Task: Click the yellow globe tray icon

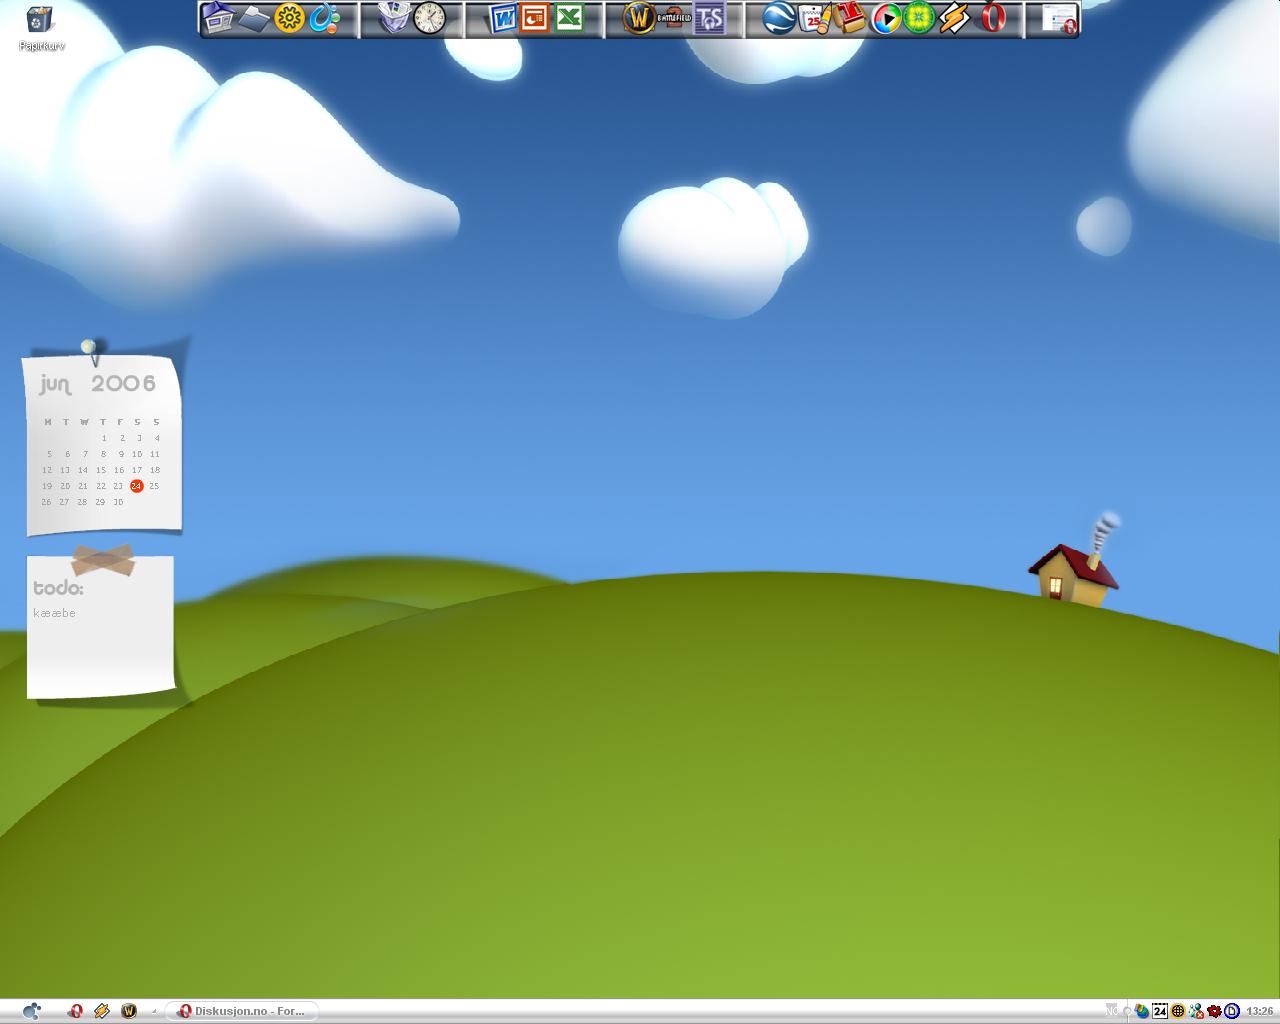Action: pos(1178,1011)
